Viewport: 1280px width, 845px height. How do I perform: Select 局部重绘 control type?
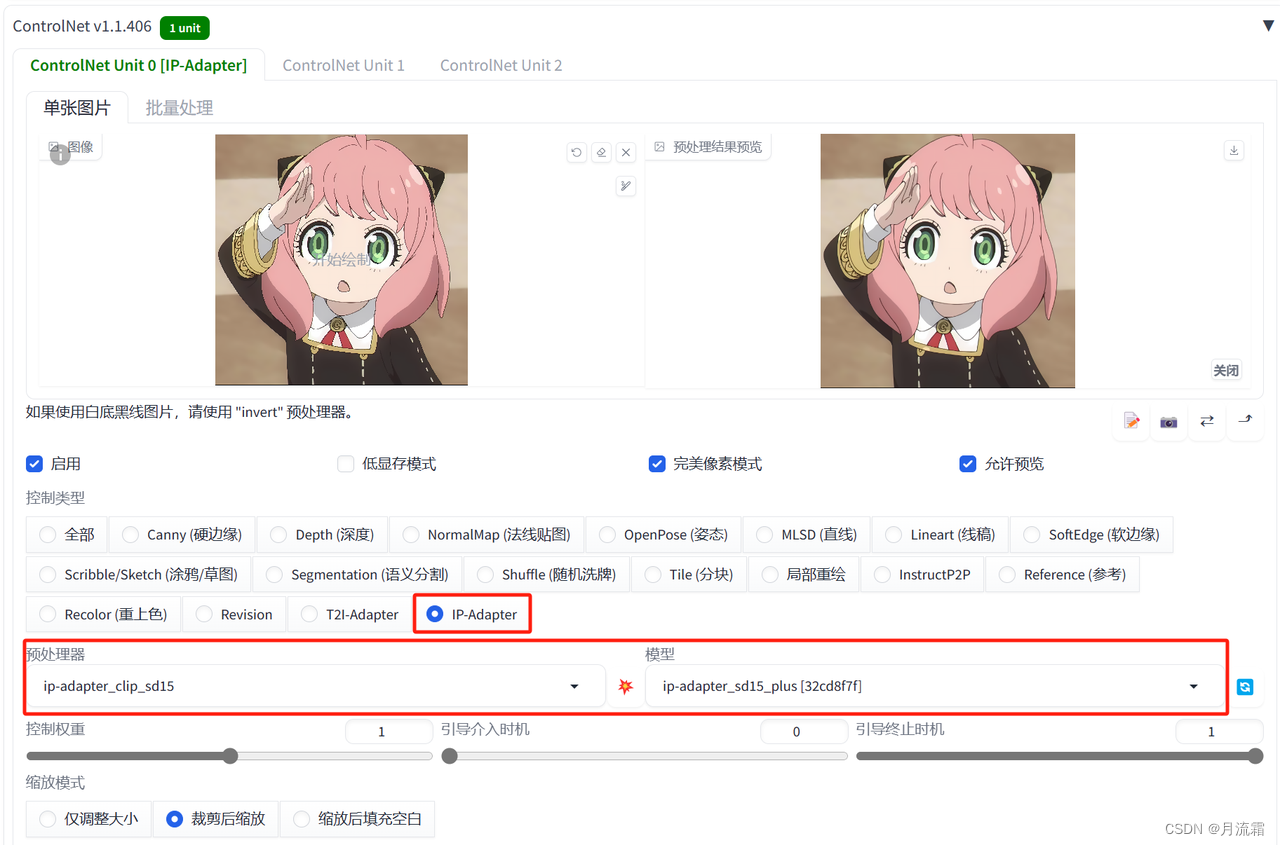[804, 575]
